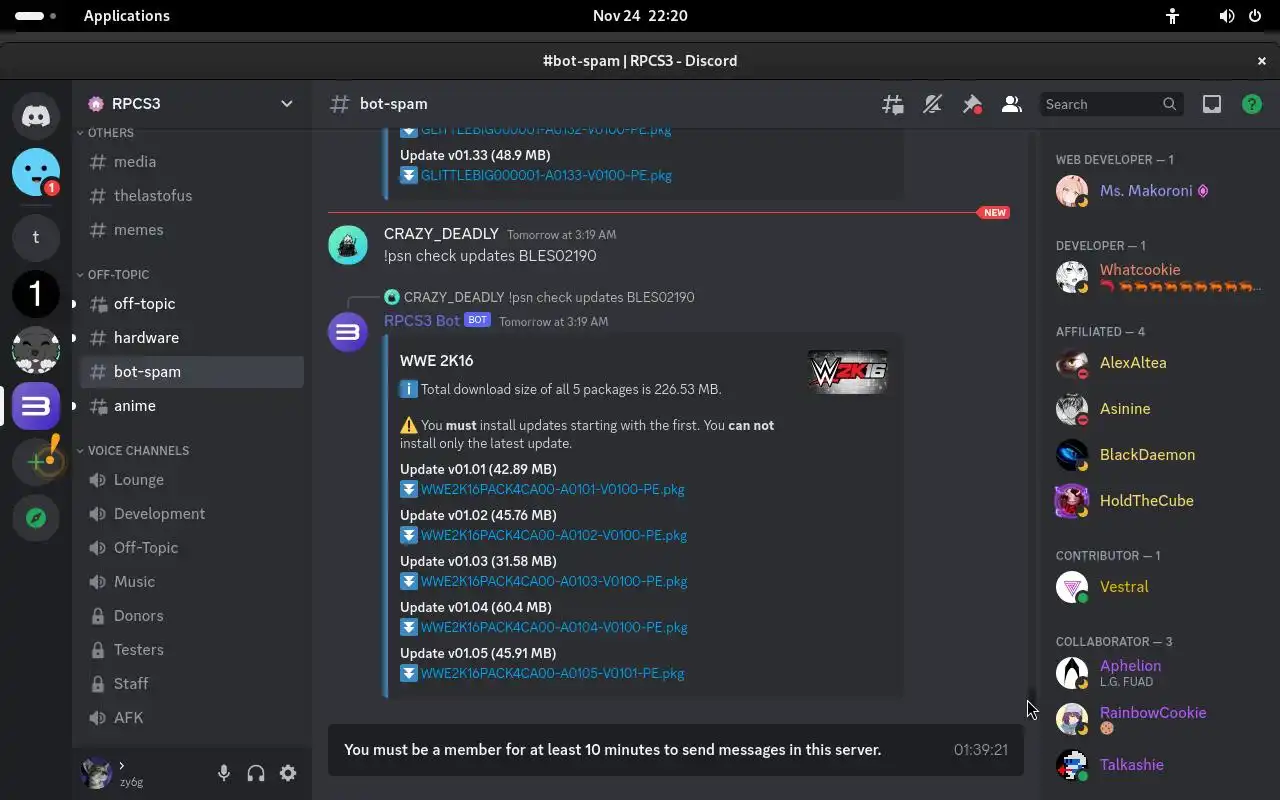Open the thelastofus channel
1280x800 pixels.
tap(191, 196)
